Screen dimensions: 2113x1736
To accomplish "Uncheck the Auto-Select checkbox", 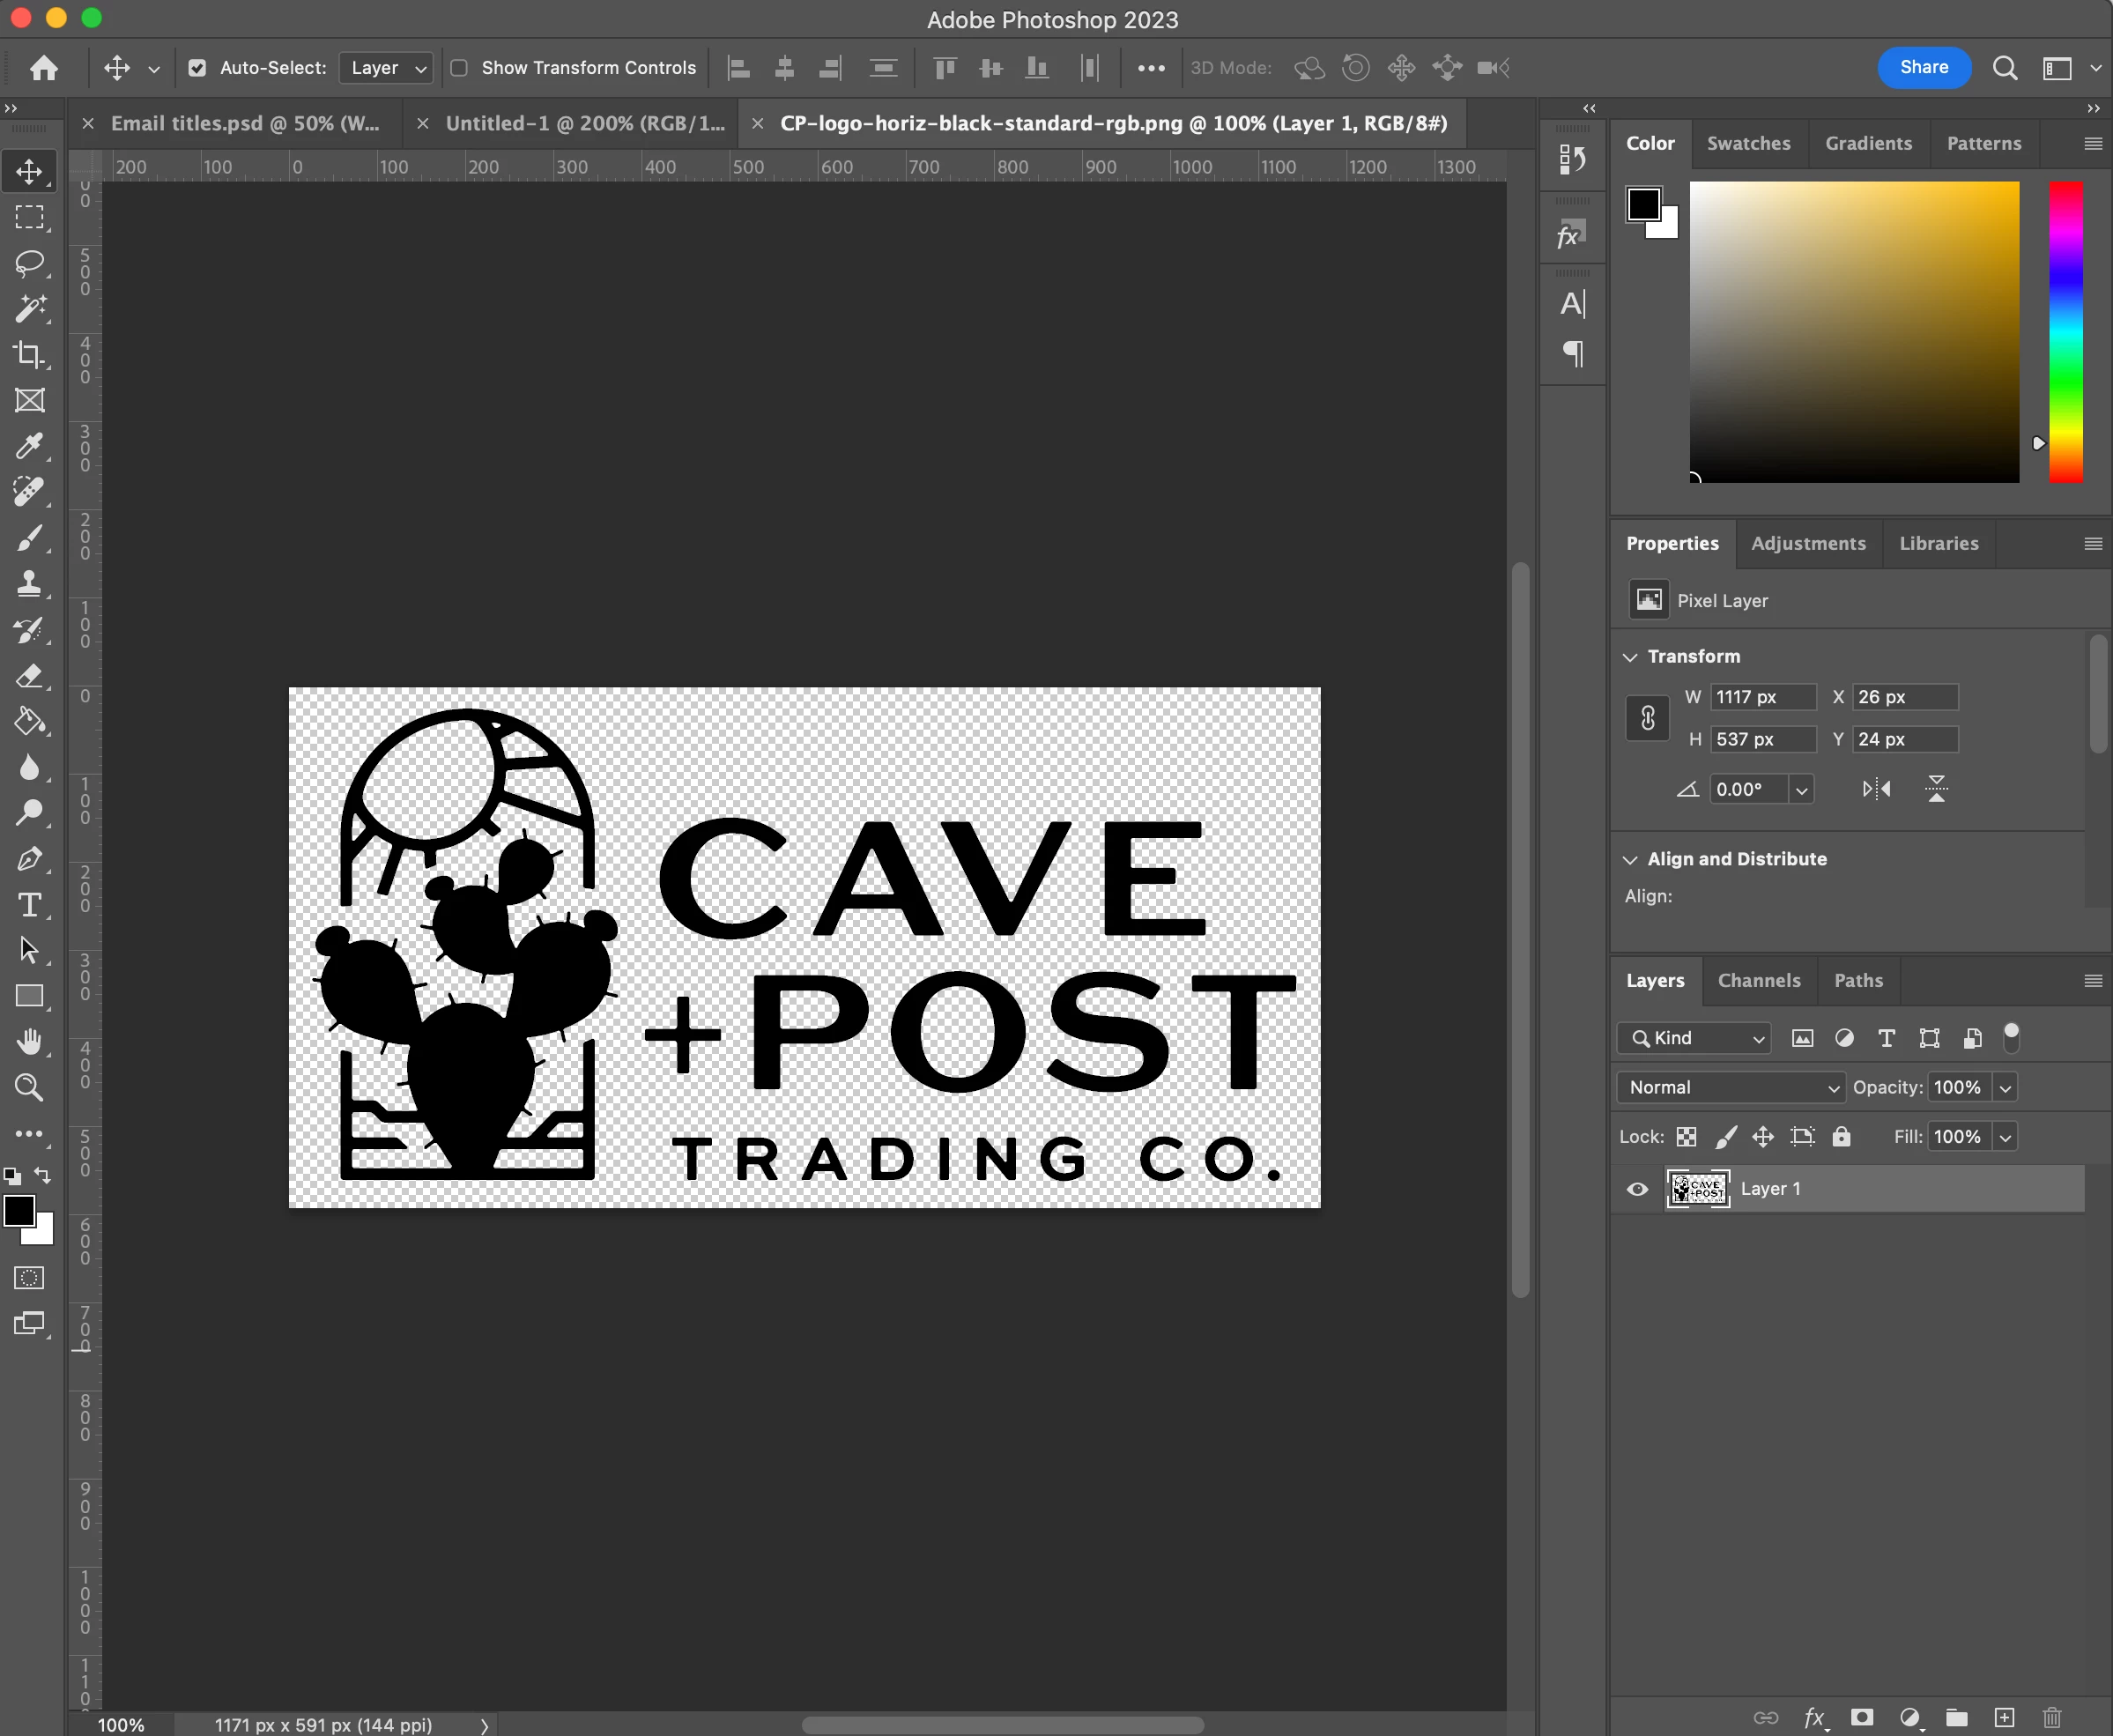I will coord(197,68).
